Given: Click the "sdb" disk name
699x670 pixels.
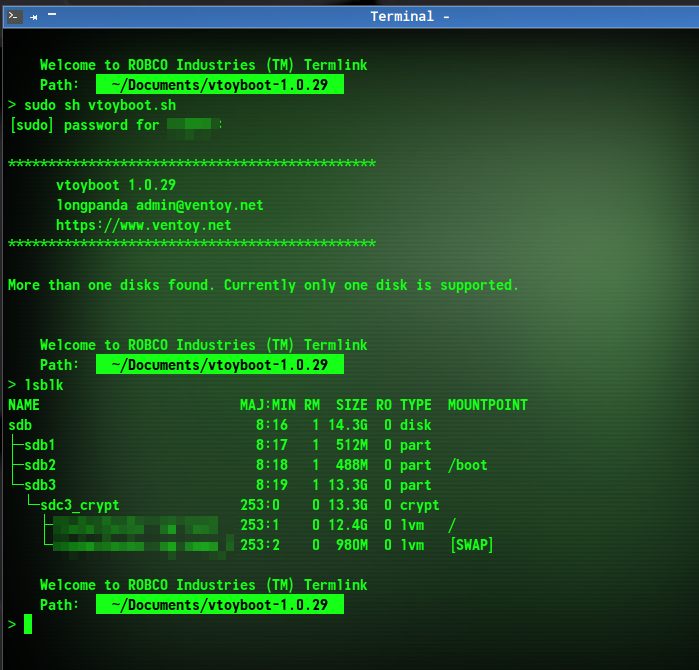Looking at the screenshot, I should click(20, 425).
